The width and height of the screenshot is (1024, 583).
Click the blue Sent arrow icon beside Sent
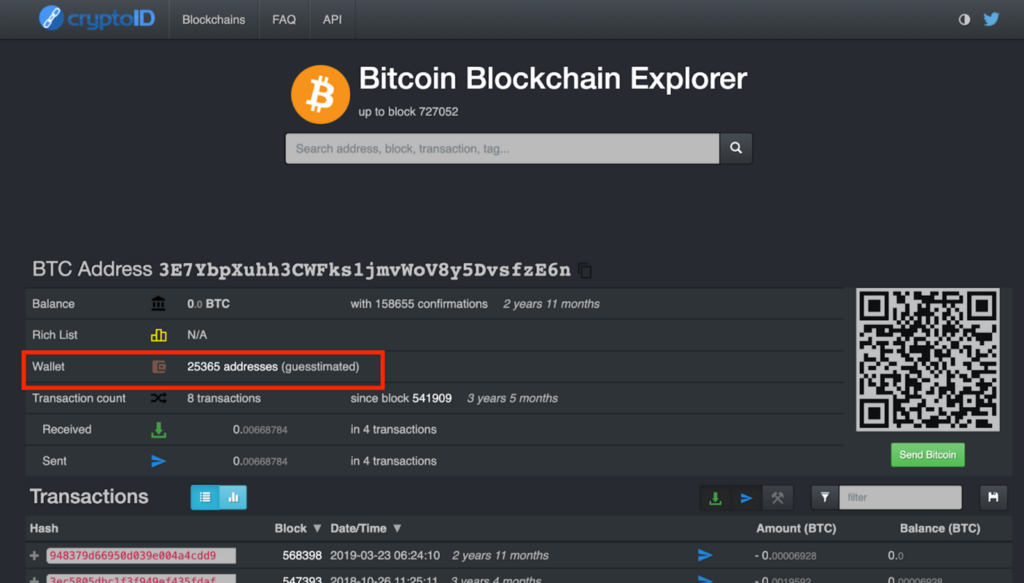pyautogui.click(x=159, y=461)
